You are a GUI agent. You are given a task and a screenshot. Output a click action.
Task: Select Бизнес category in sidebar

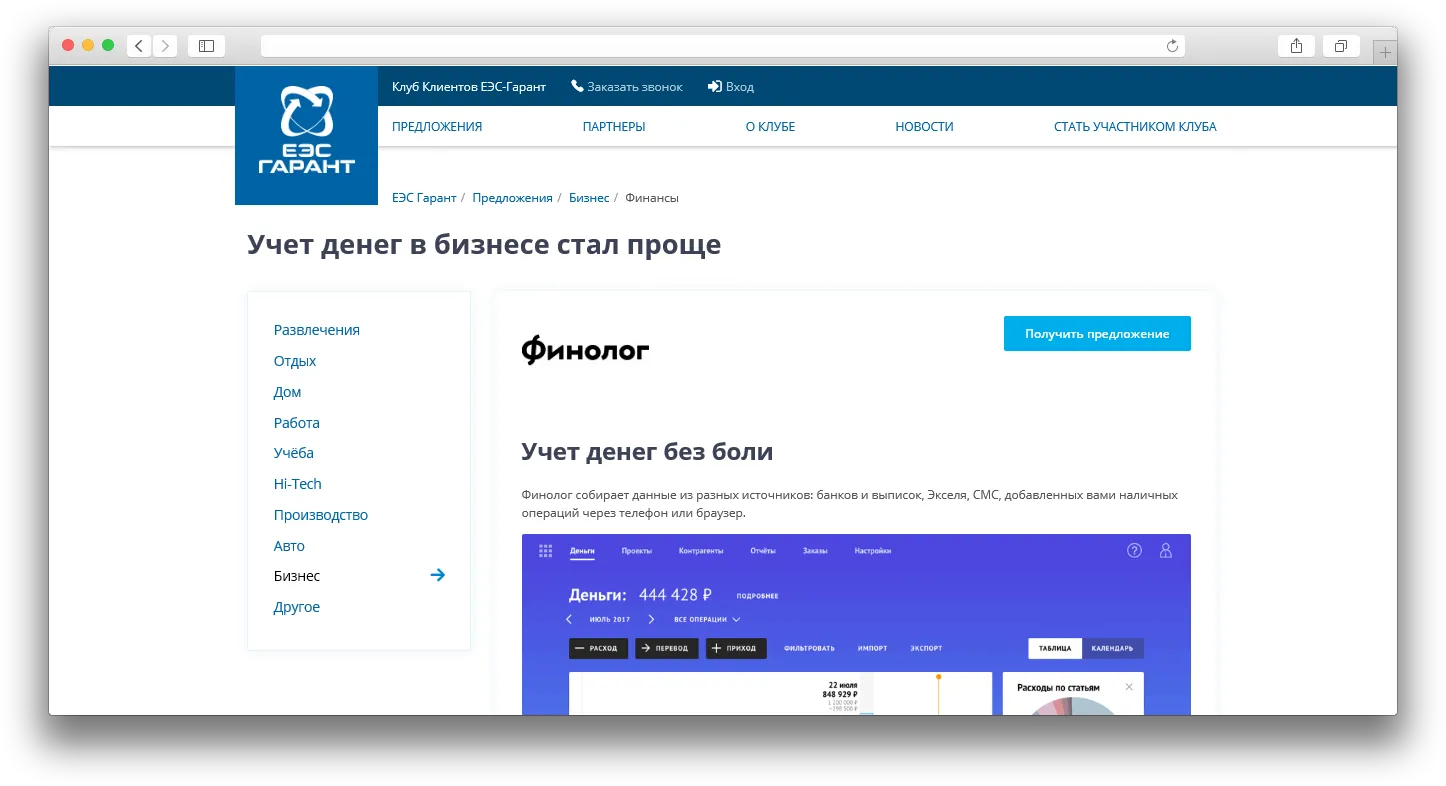point(297,576)
